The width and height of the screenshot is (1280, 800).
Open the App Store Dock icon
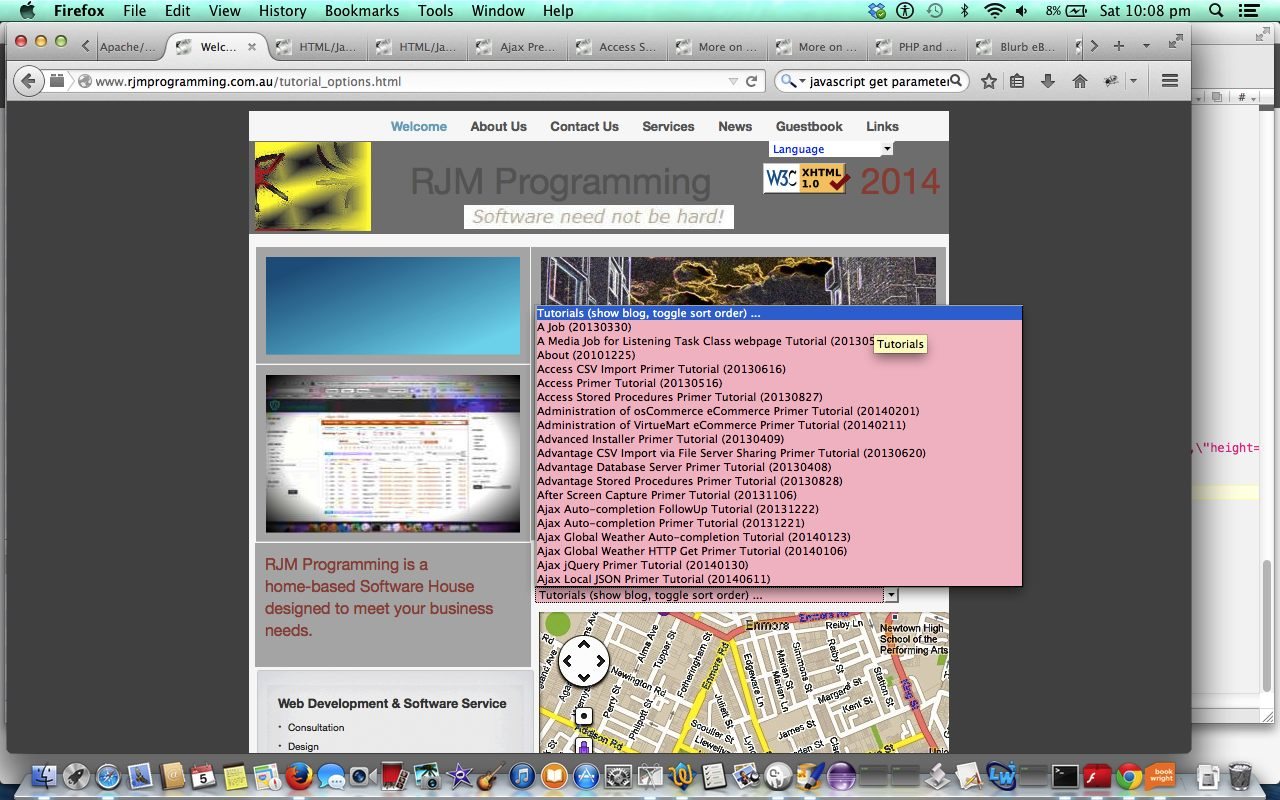585,775
